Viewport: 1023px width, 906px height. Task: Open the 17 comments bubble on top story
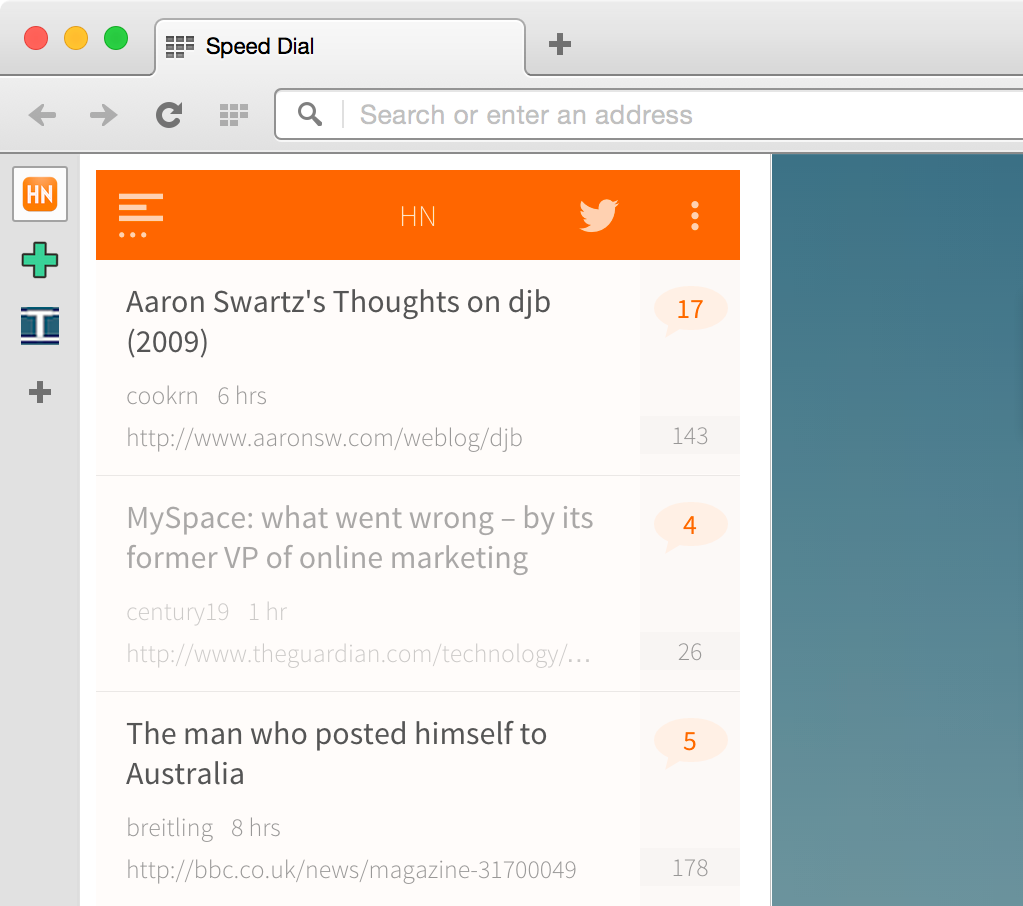(x=689, y=309)
